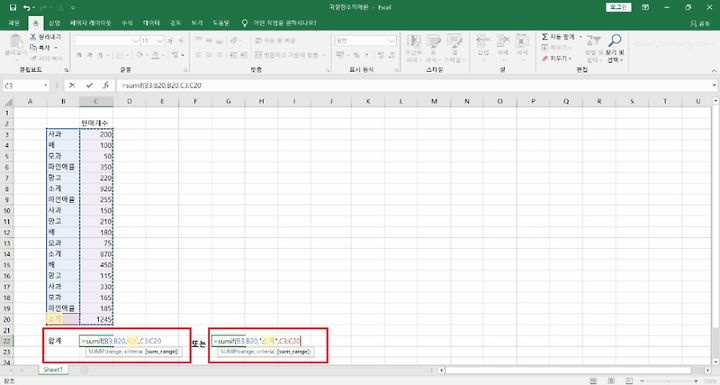Click the Undo arrow icon
The width and height of the screenshot is (720, 385).
(x=27, y=7)
